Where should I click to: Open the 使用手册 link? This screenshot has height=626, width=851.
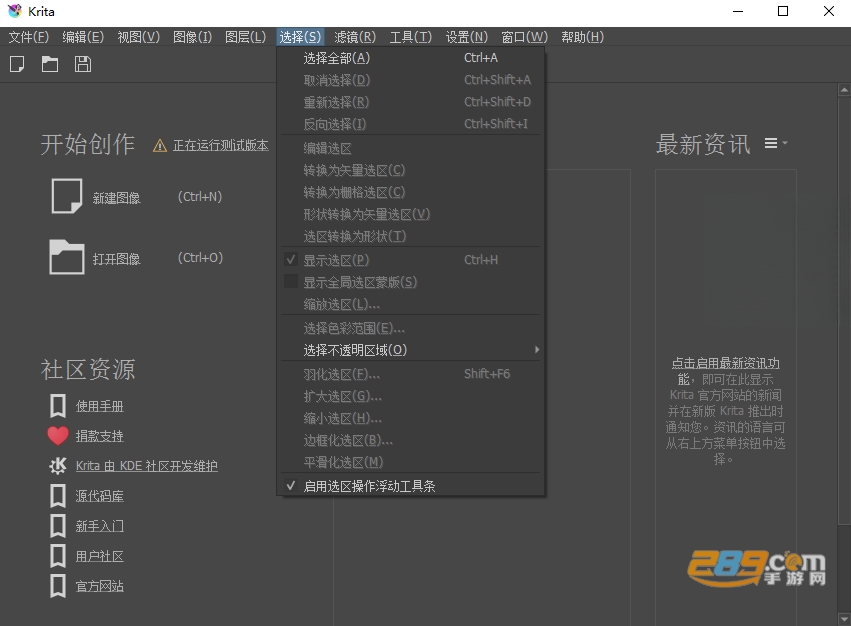tap(99, 406)
